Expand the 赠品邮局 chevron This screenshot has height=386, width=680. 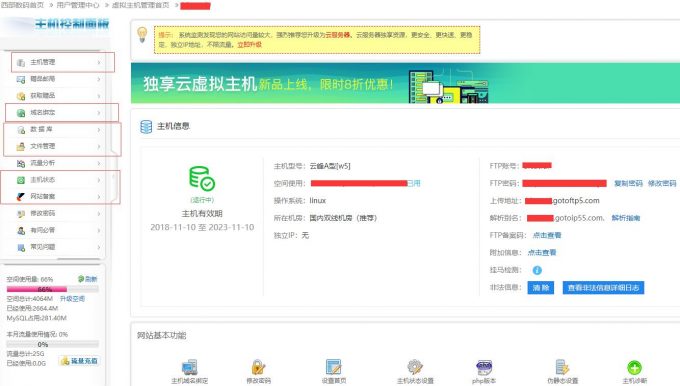point(99,79)
